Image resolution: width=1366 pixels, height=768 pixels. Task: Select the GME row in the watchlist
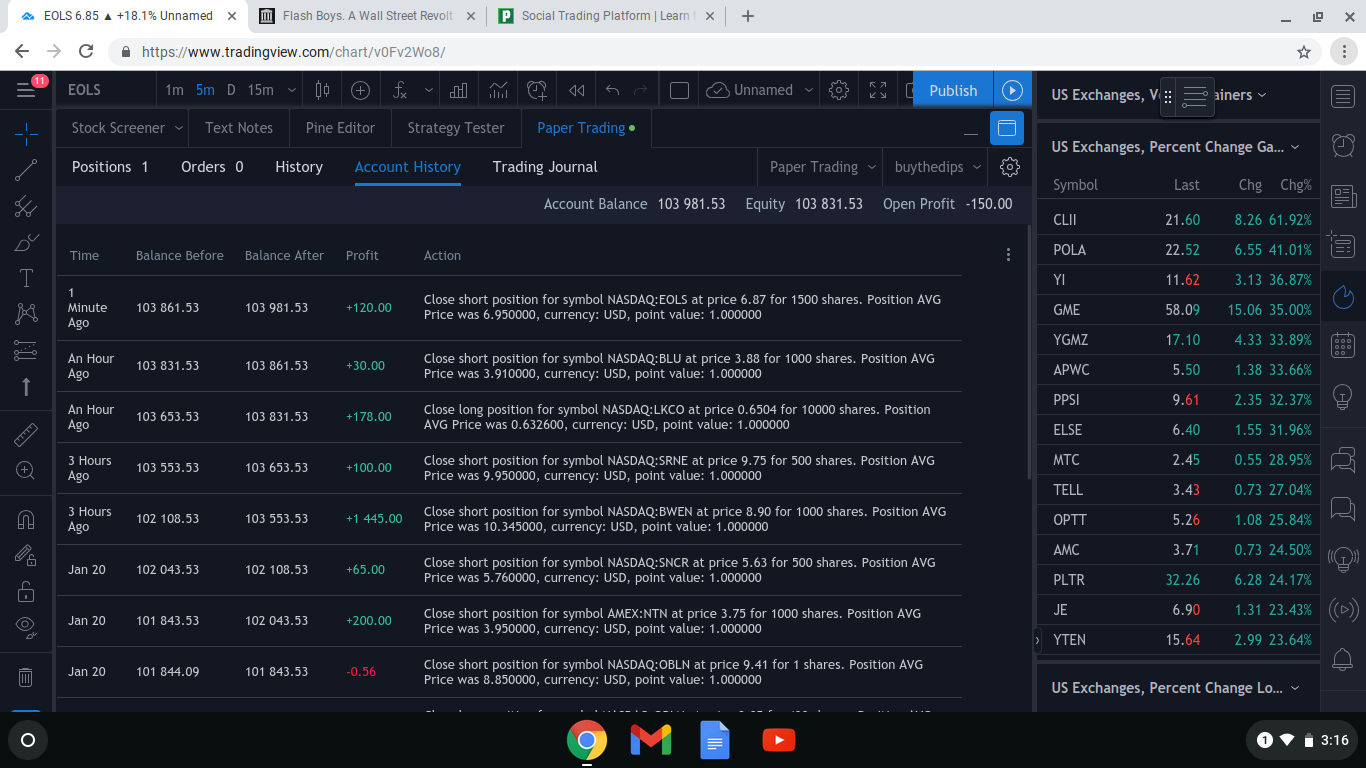(x=1180, y=310)
